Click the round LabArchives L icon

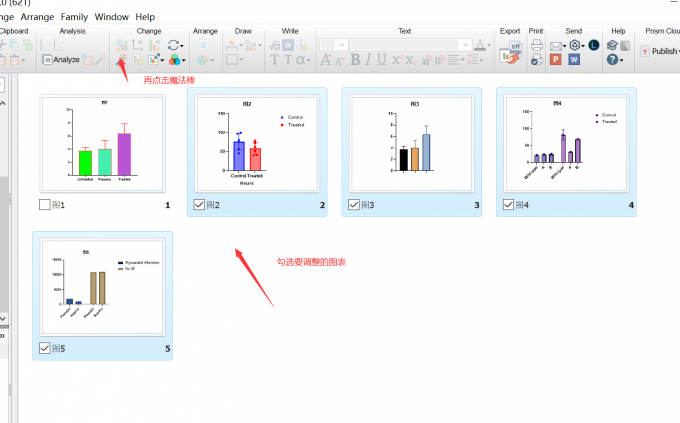pos(593,46)
